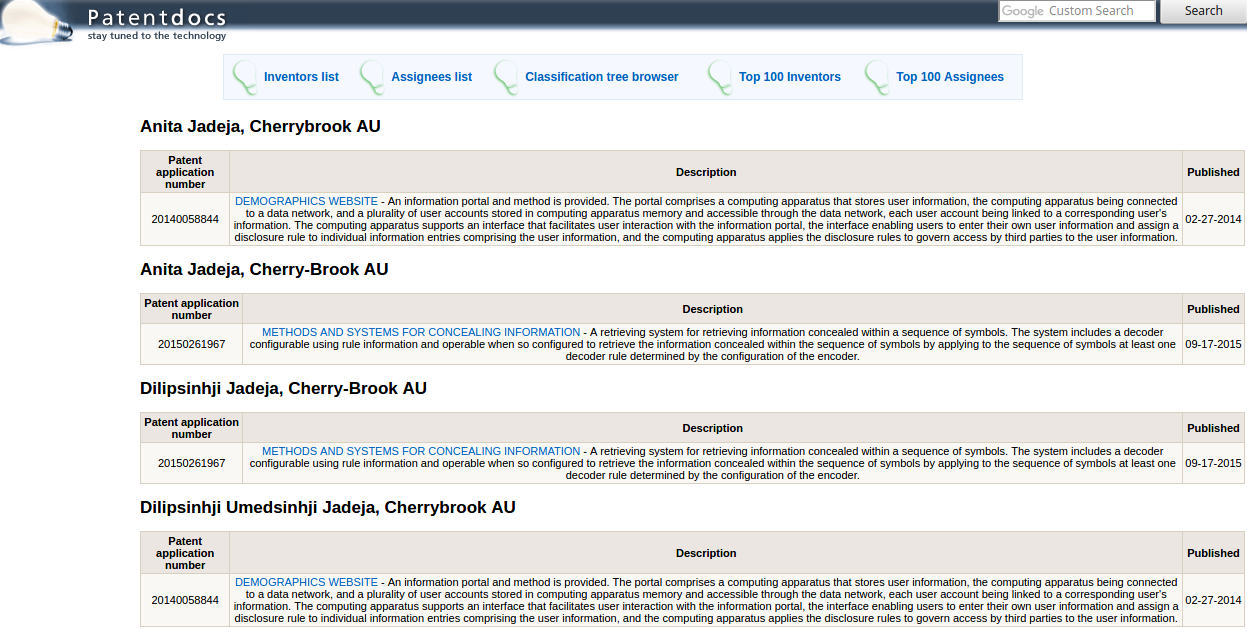Viewport: 1247px width, 636px height.
Task: Click Description header in Dilipsinhji Jadeja Cherry-Brook table
Action: tap(712, 428)
